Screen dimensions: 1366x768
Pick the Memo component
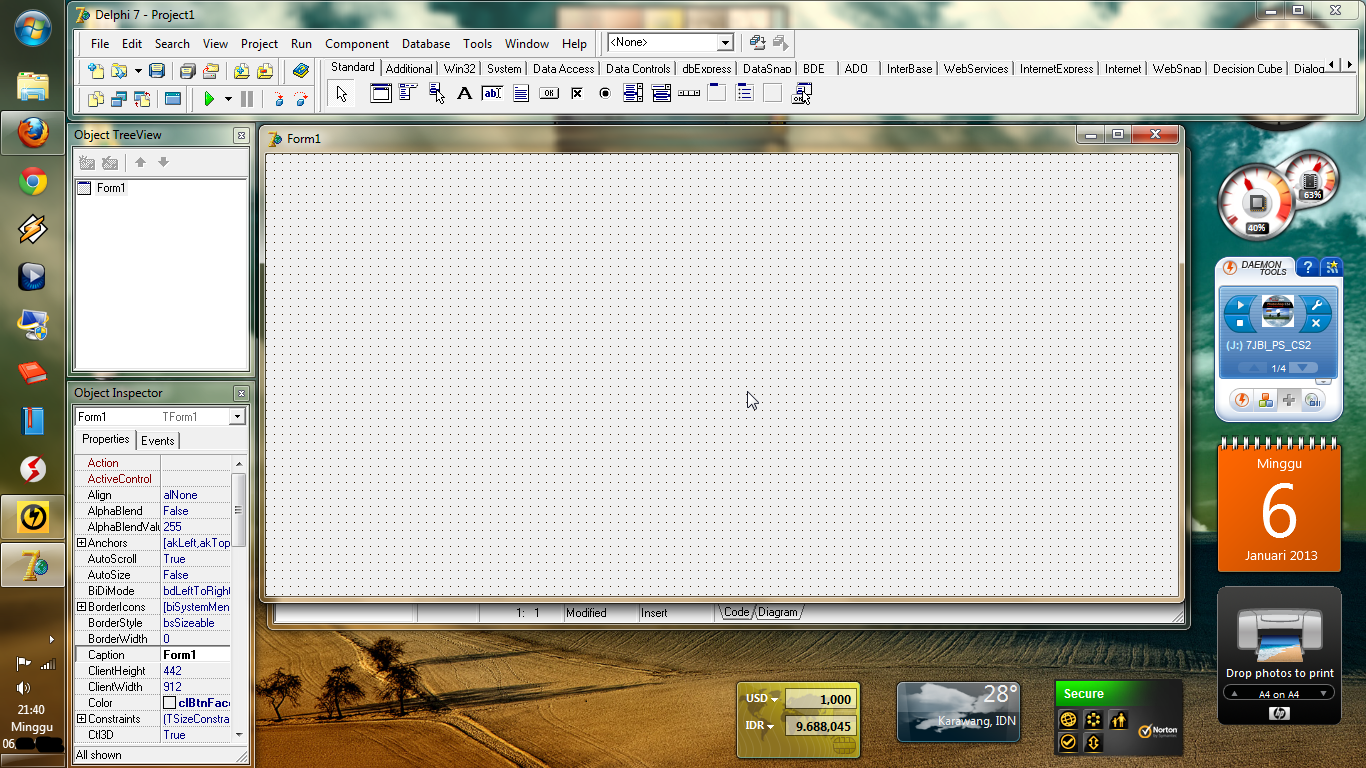coord(521,94)
